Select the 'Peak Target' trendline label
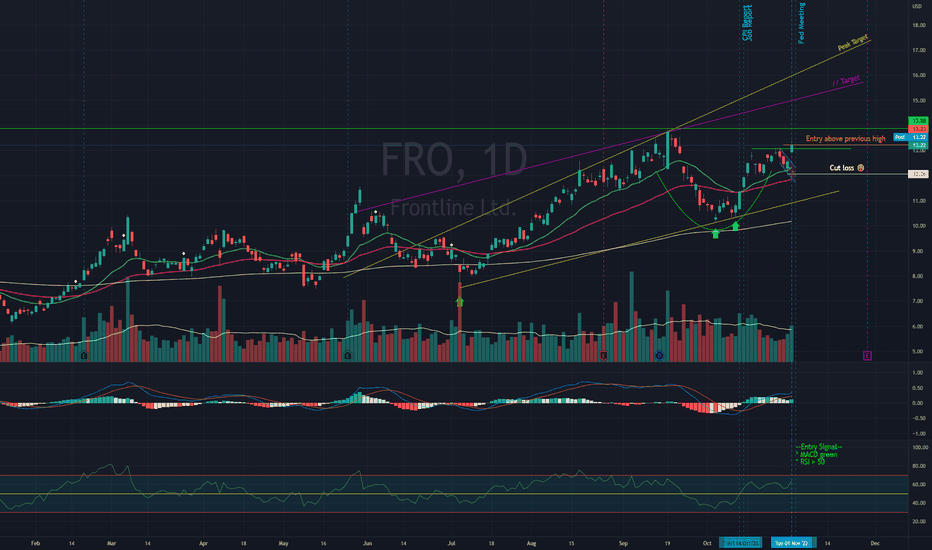The width and height of the screenshot is (932, 550). coord(853,43)
